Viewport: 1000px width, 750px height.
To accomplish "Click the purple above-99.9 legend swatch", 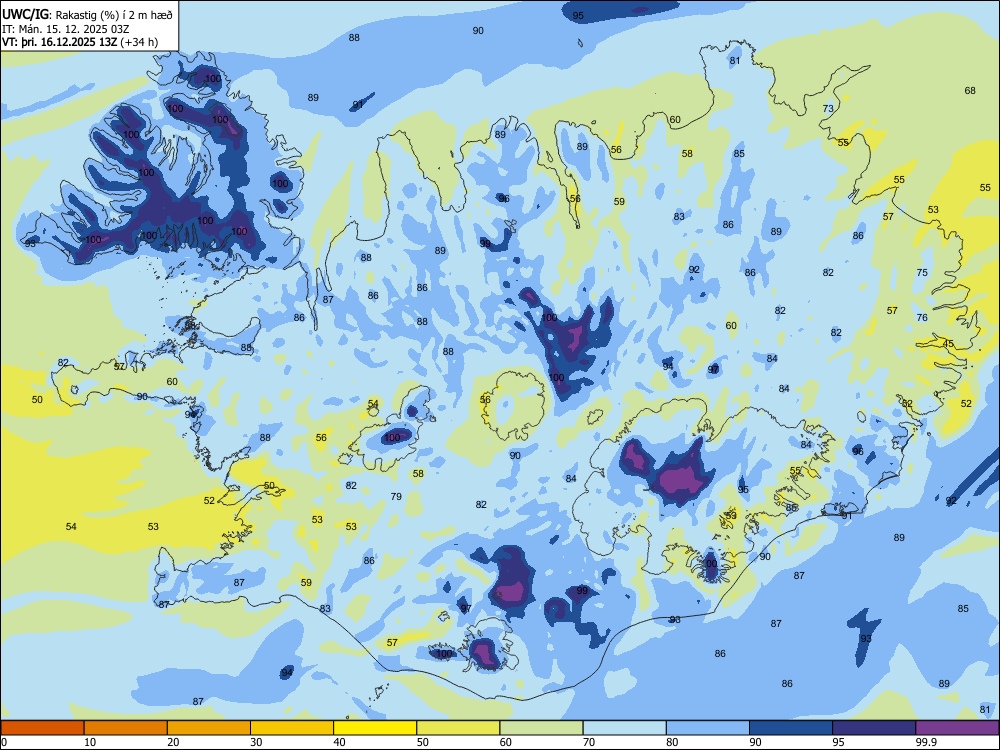I will 957,728.
